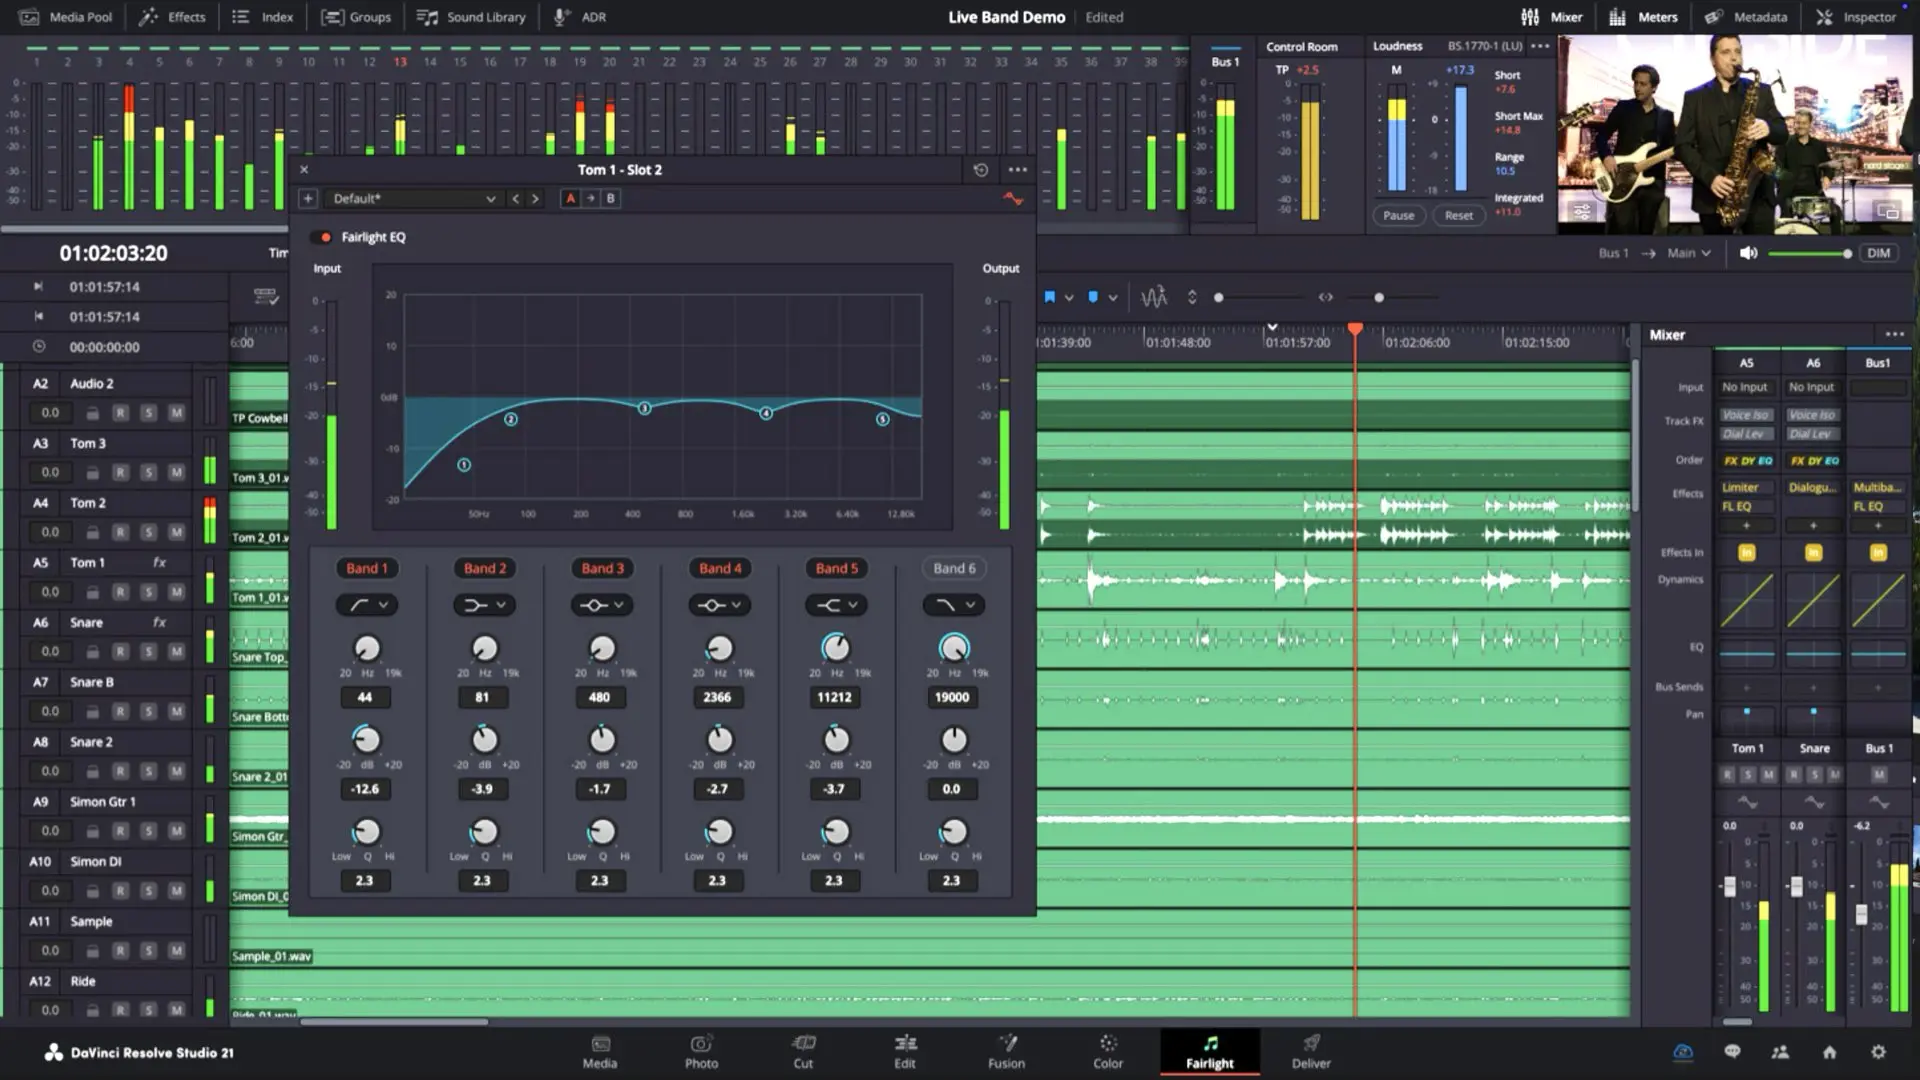Switch to the Color page

[1107, 1052]
